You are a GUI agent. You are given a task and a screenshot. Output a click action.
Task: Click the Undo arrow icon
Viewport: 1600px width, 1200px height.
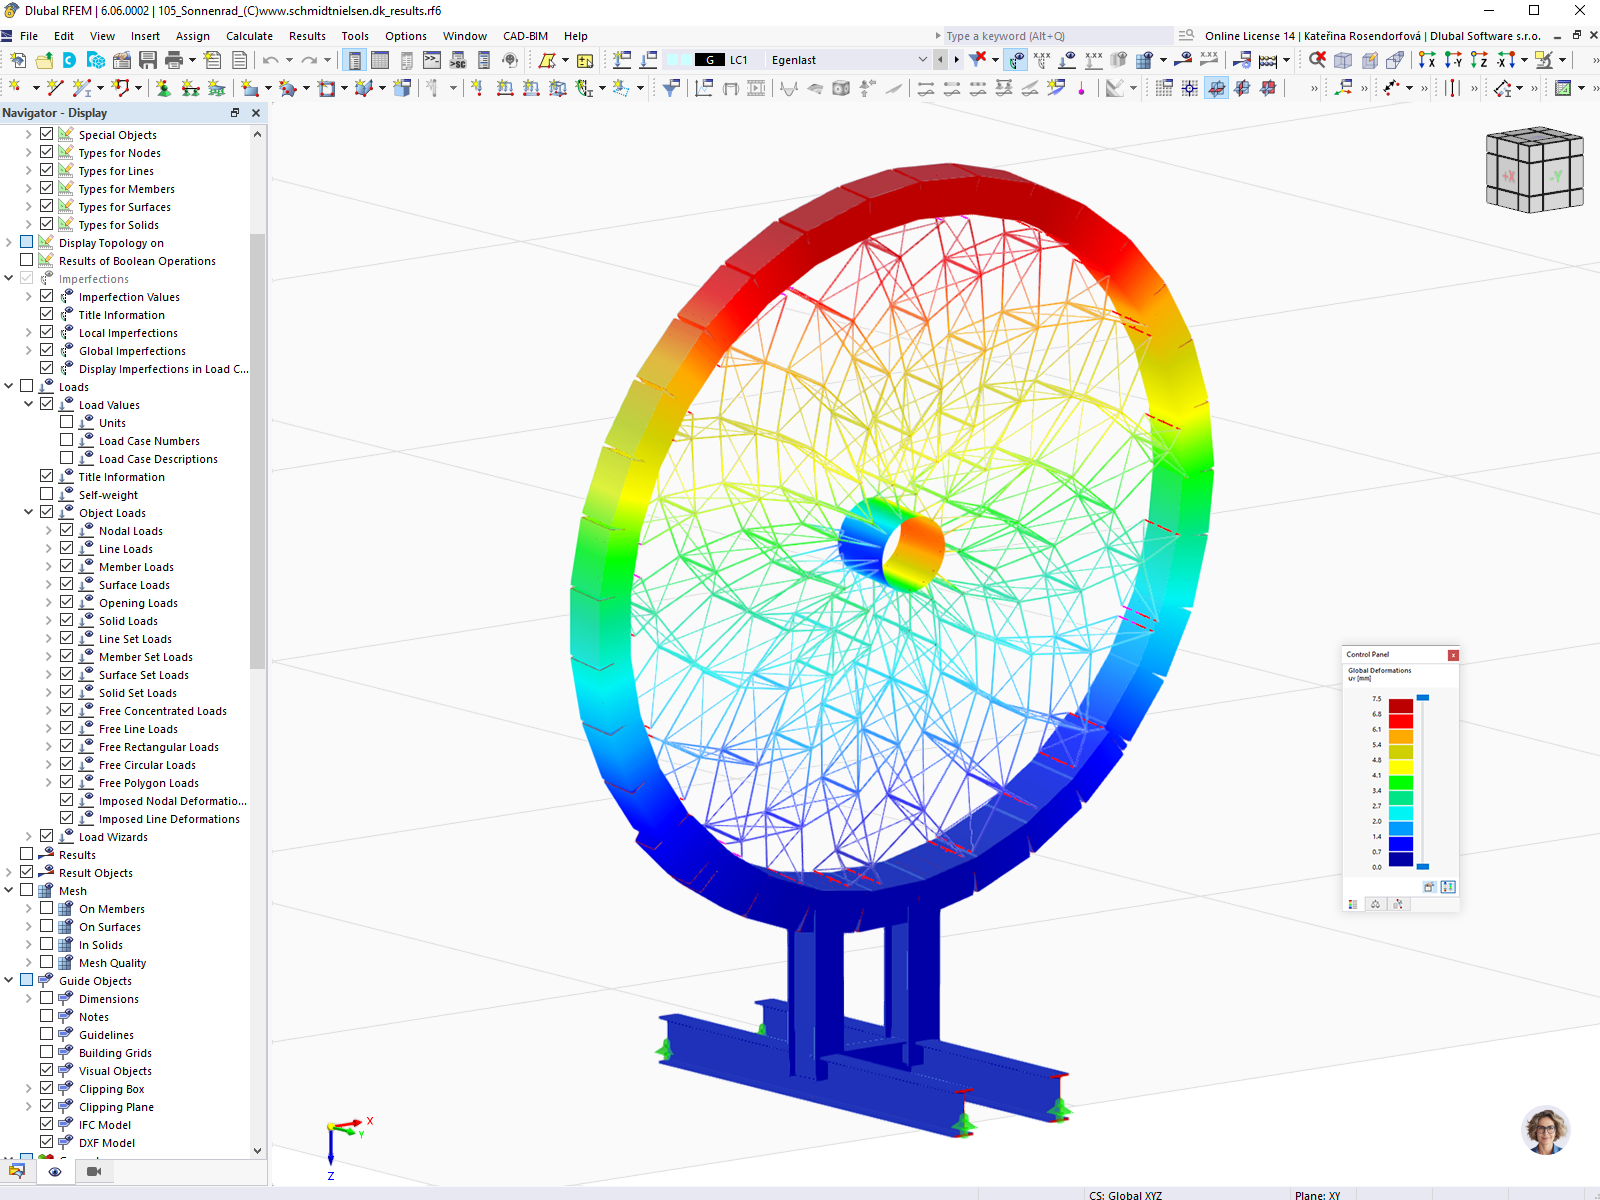270,60
